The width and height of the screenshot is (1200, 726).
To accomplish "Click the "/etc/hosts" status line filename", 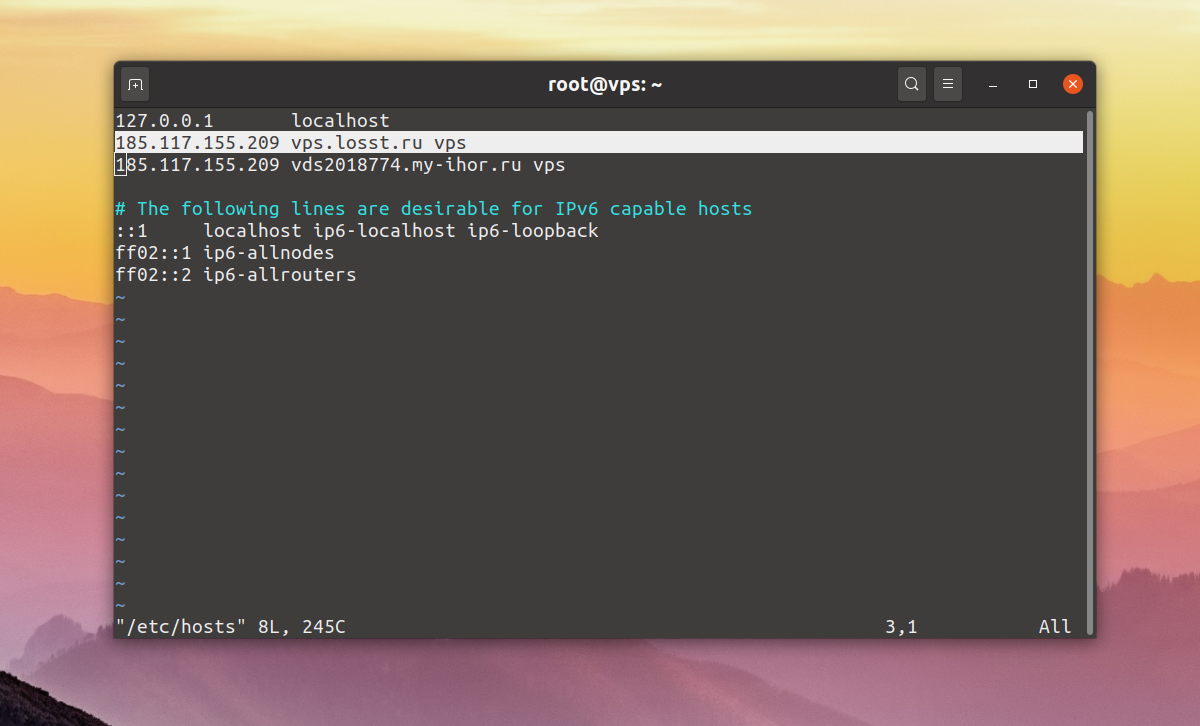I will coord(181,627).
